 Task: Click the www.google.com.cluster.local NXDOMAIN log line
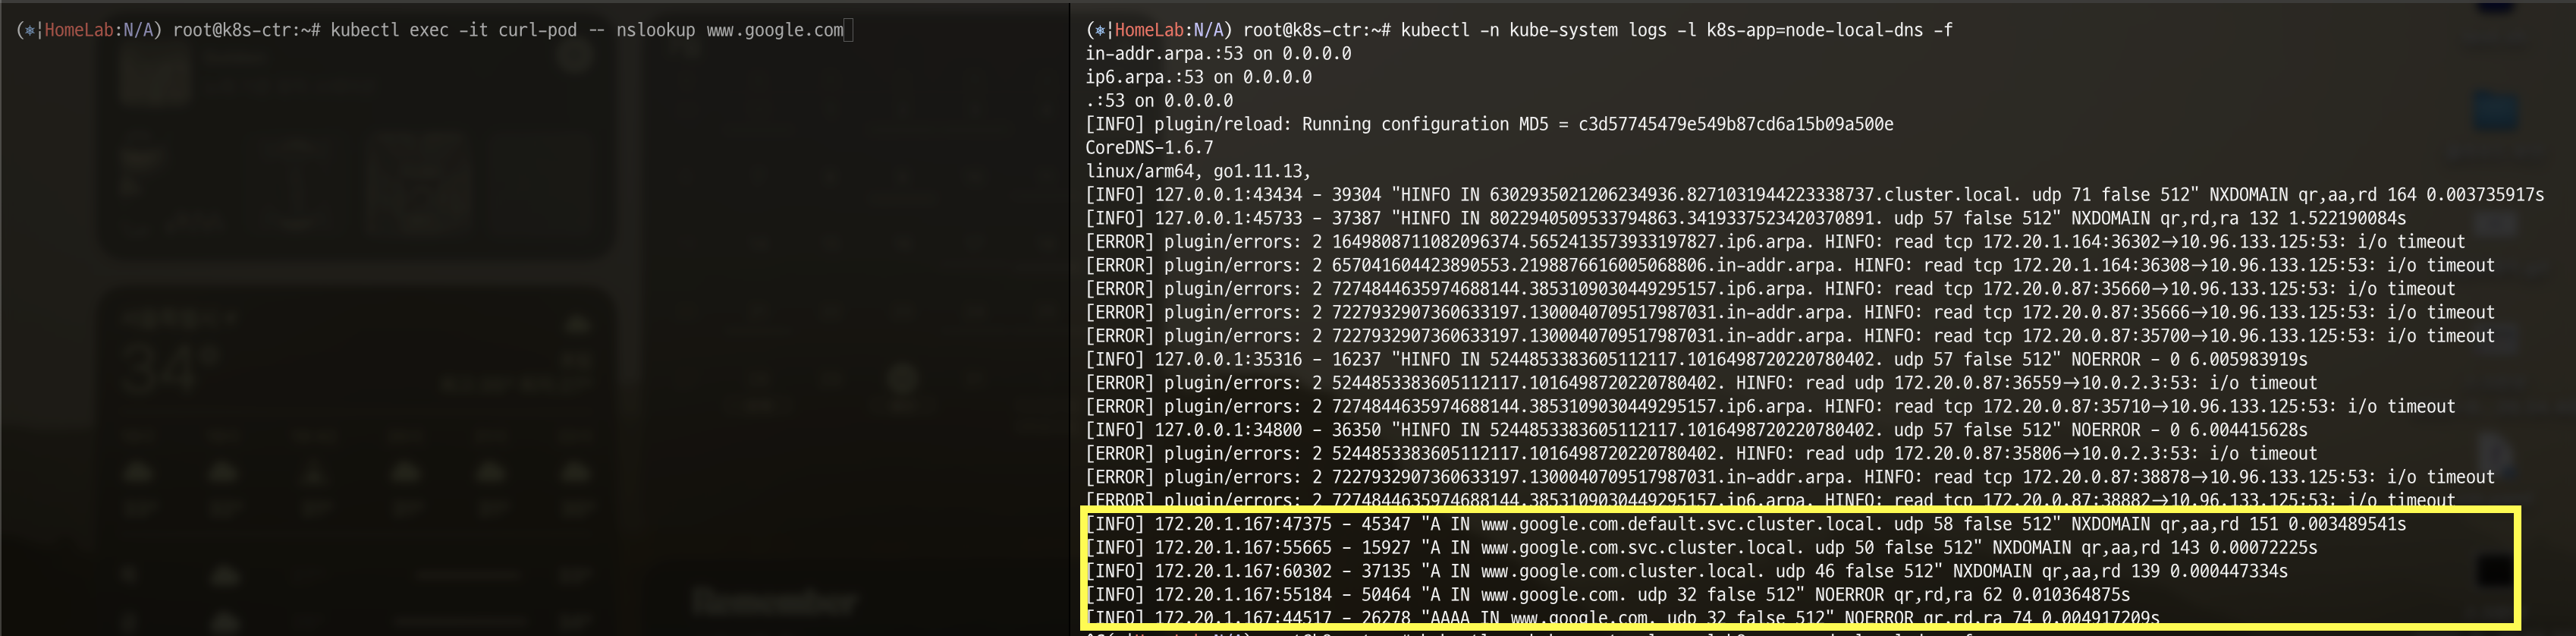point(1686,571)
